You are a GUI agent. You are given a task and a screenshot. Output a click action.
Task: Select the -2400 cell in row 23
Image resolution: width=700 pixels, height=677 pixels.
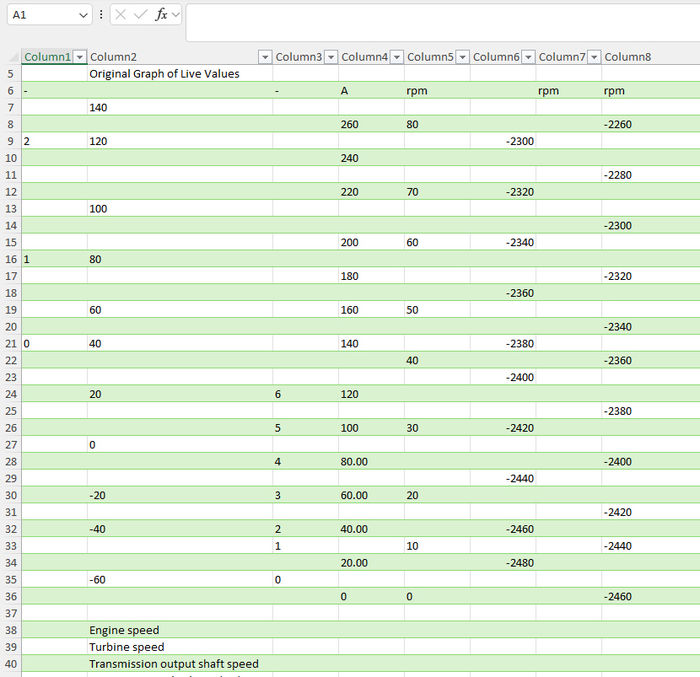click(503, 377)
